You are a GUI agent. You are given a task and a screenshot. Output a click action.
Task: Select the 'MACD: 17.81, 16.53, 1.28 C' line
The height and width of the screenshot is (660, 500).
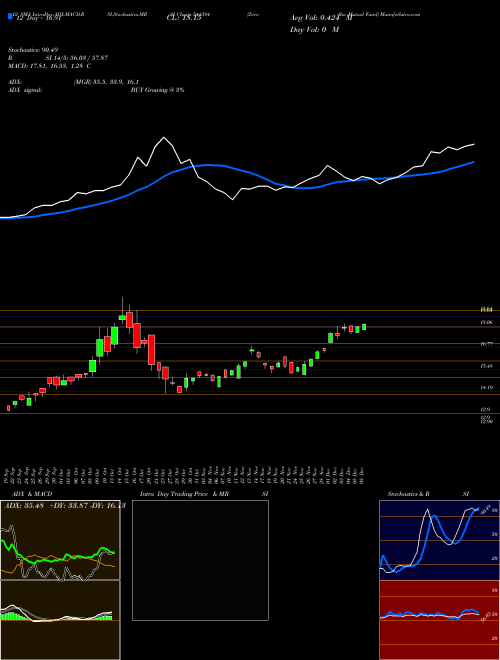[49, 66]
